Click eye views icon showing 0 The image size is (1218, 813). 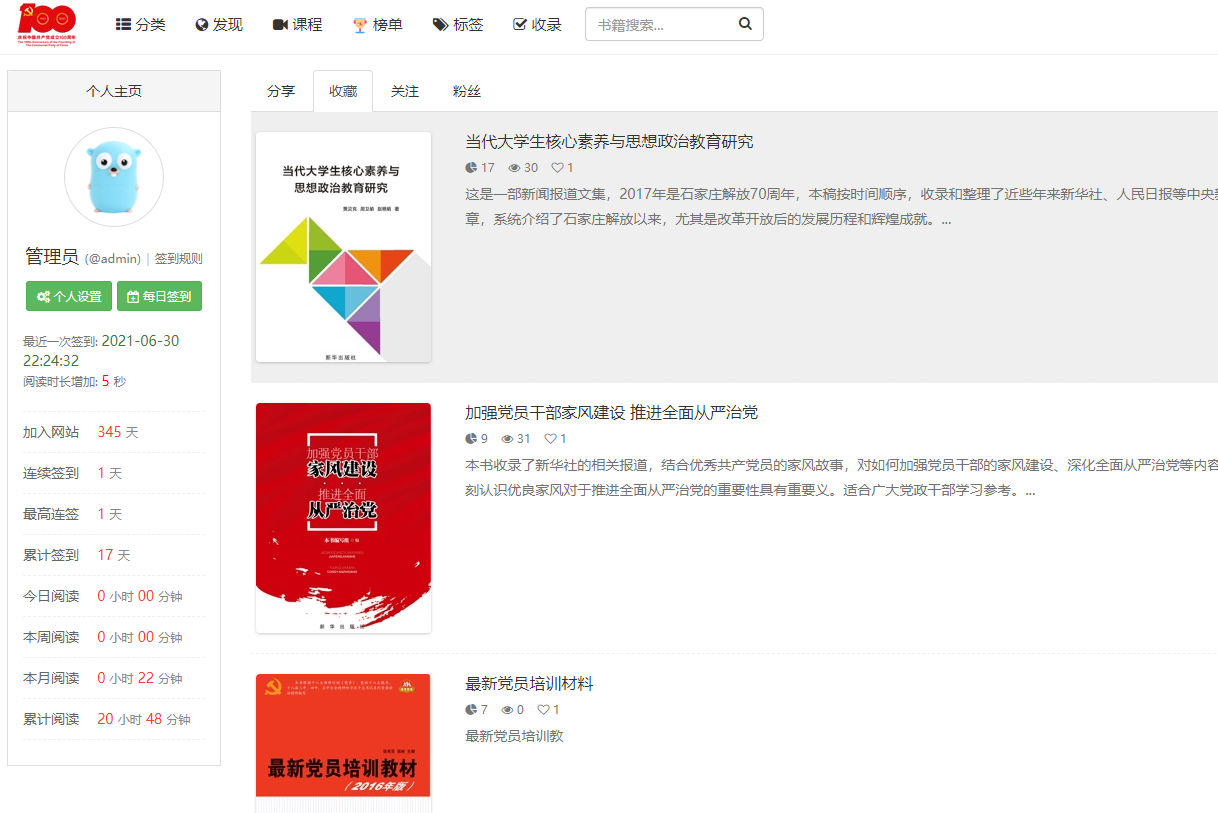[x=508, y=710]
